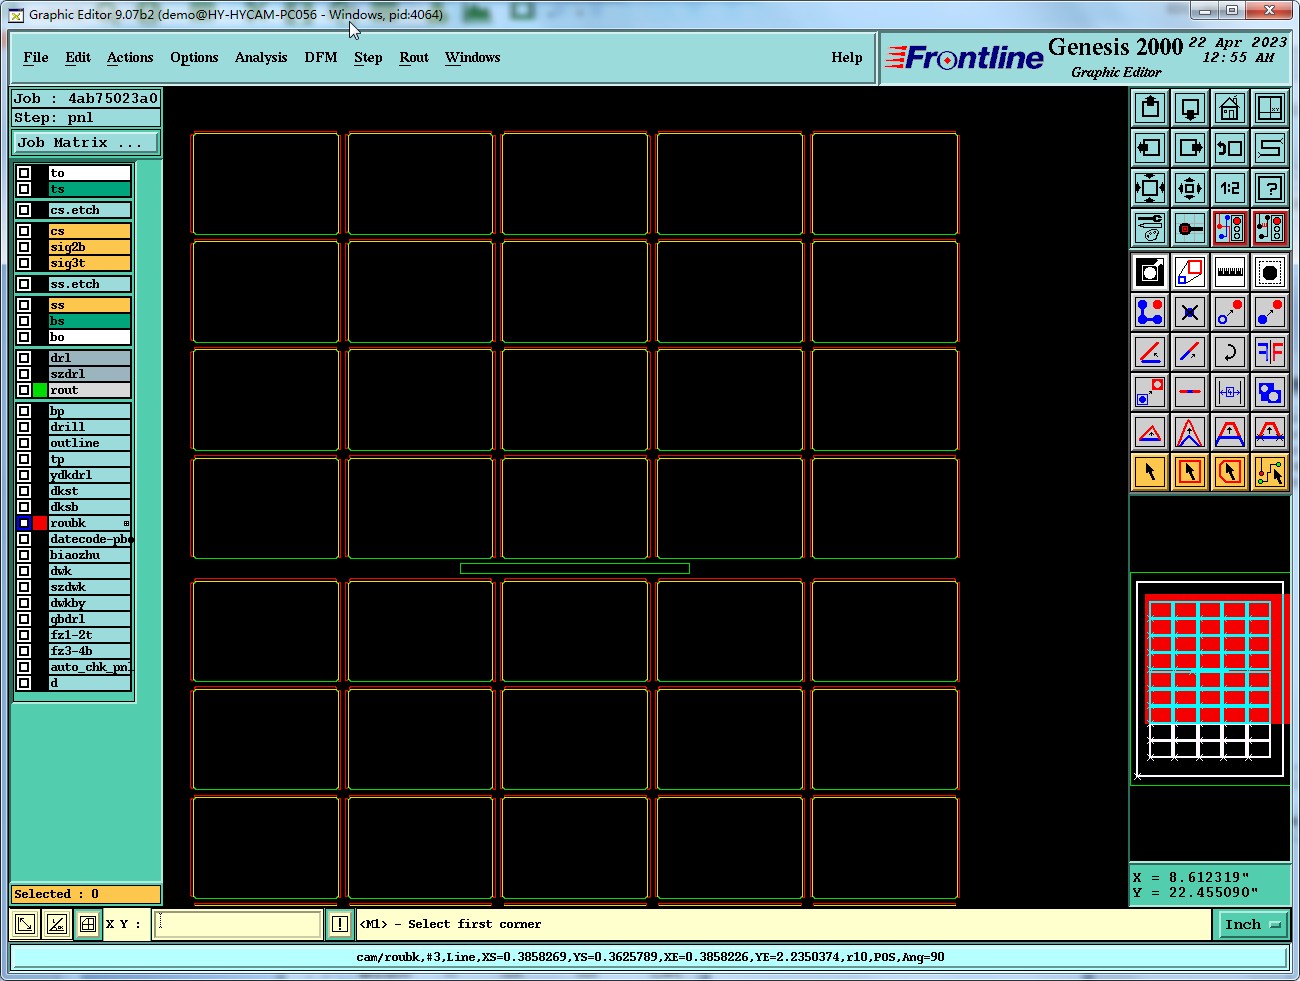The height and width of the screenshot is (981, 1300).
Task: Click the black square feature highlight icon
Action: point(1150,272)
